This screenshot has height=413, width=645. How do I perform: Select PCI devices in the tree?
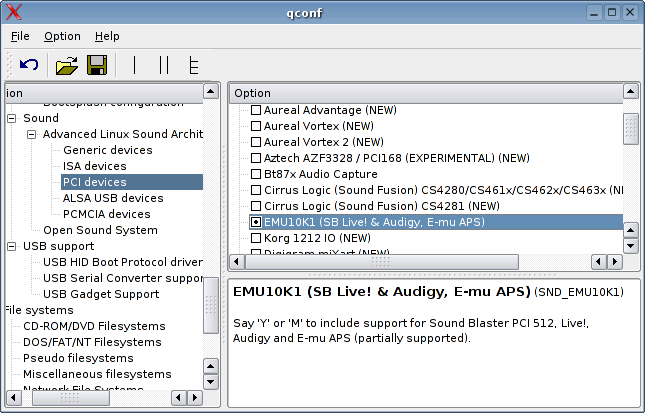pos(132,182)
